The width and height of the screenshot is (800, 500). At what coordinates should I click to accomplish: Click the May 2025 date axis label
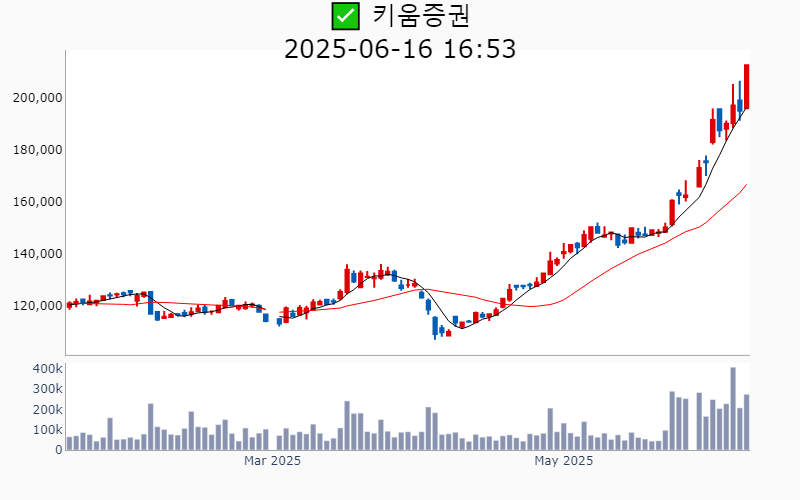pos(564,461)
